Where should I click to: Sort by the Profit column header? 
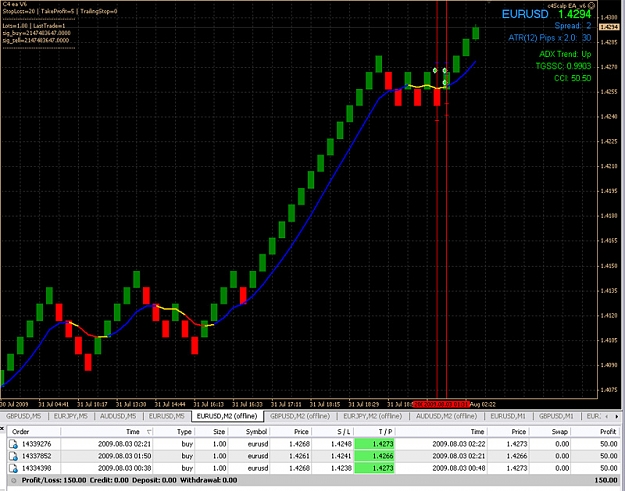coord(596,432)
